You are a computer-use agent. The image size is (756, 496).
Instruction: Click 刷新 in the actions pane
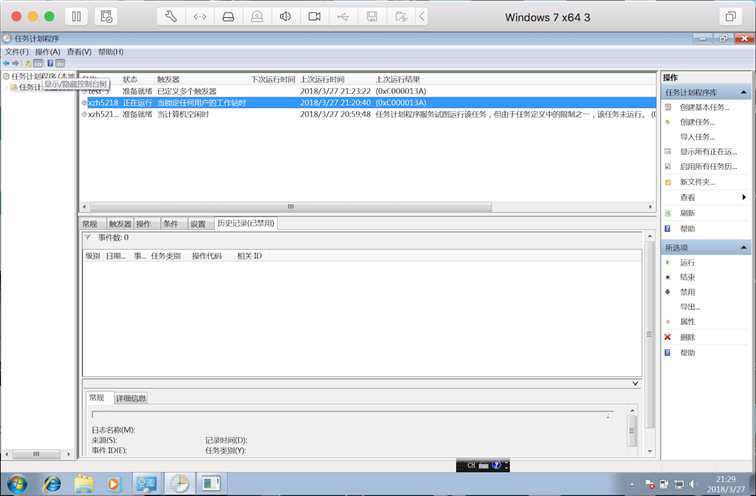pyautogui.click(x=688, y=213)
